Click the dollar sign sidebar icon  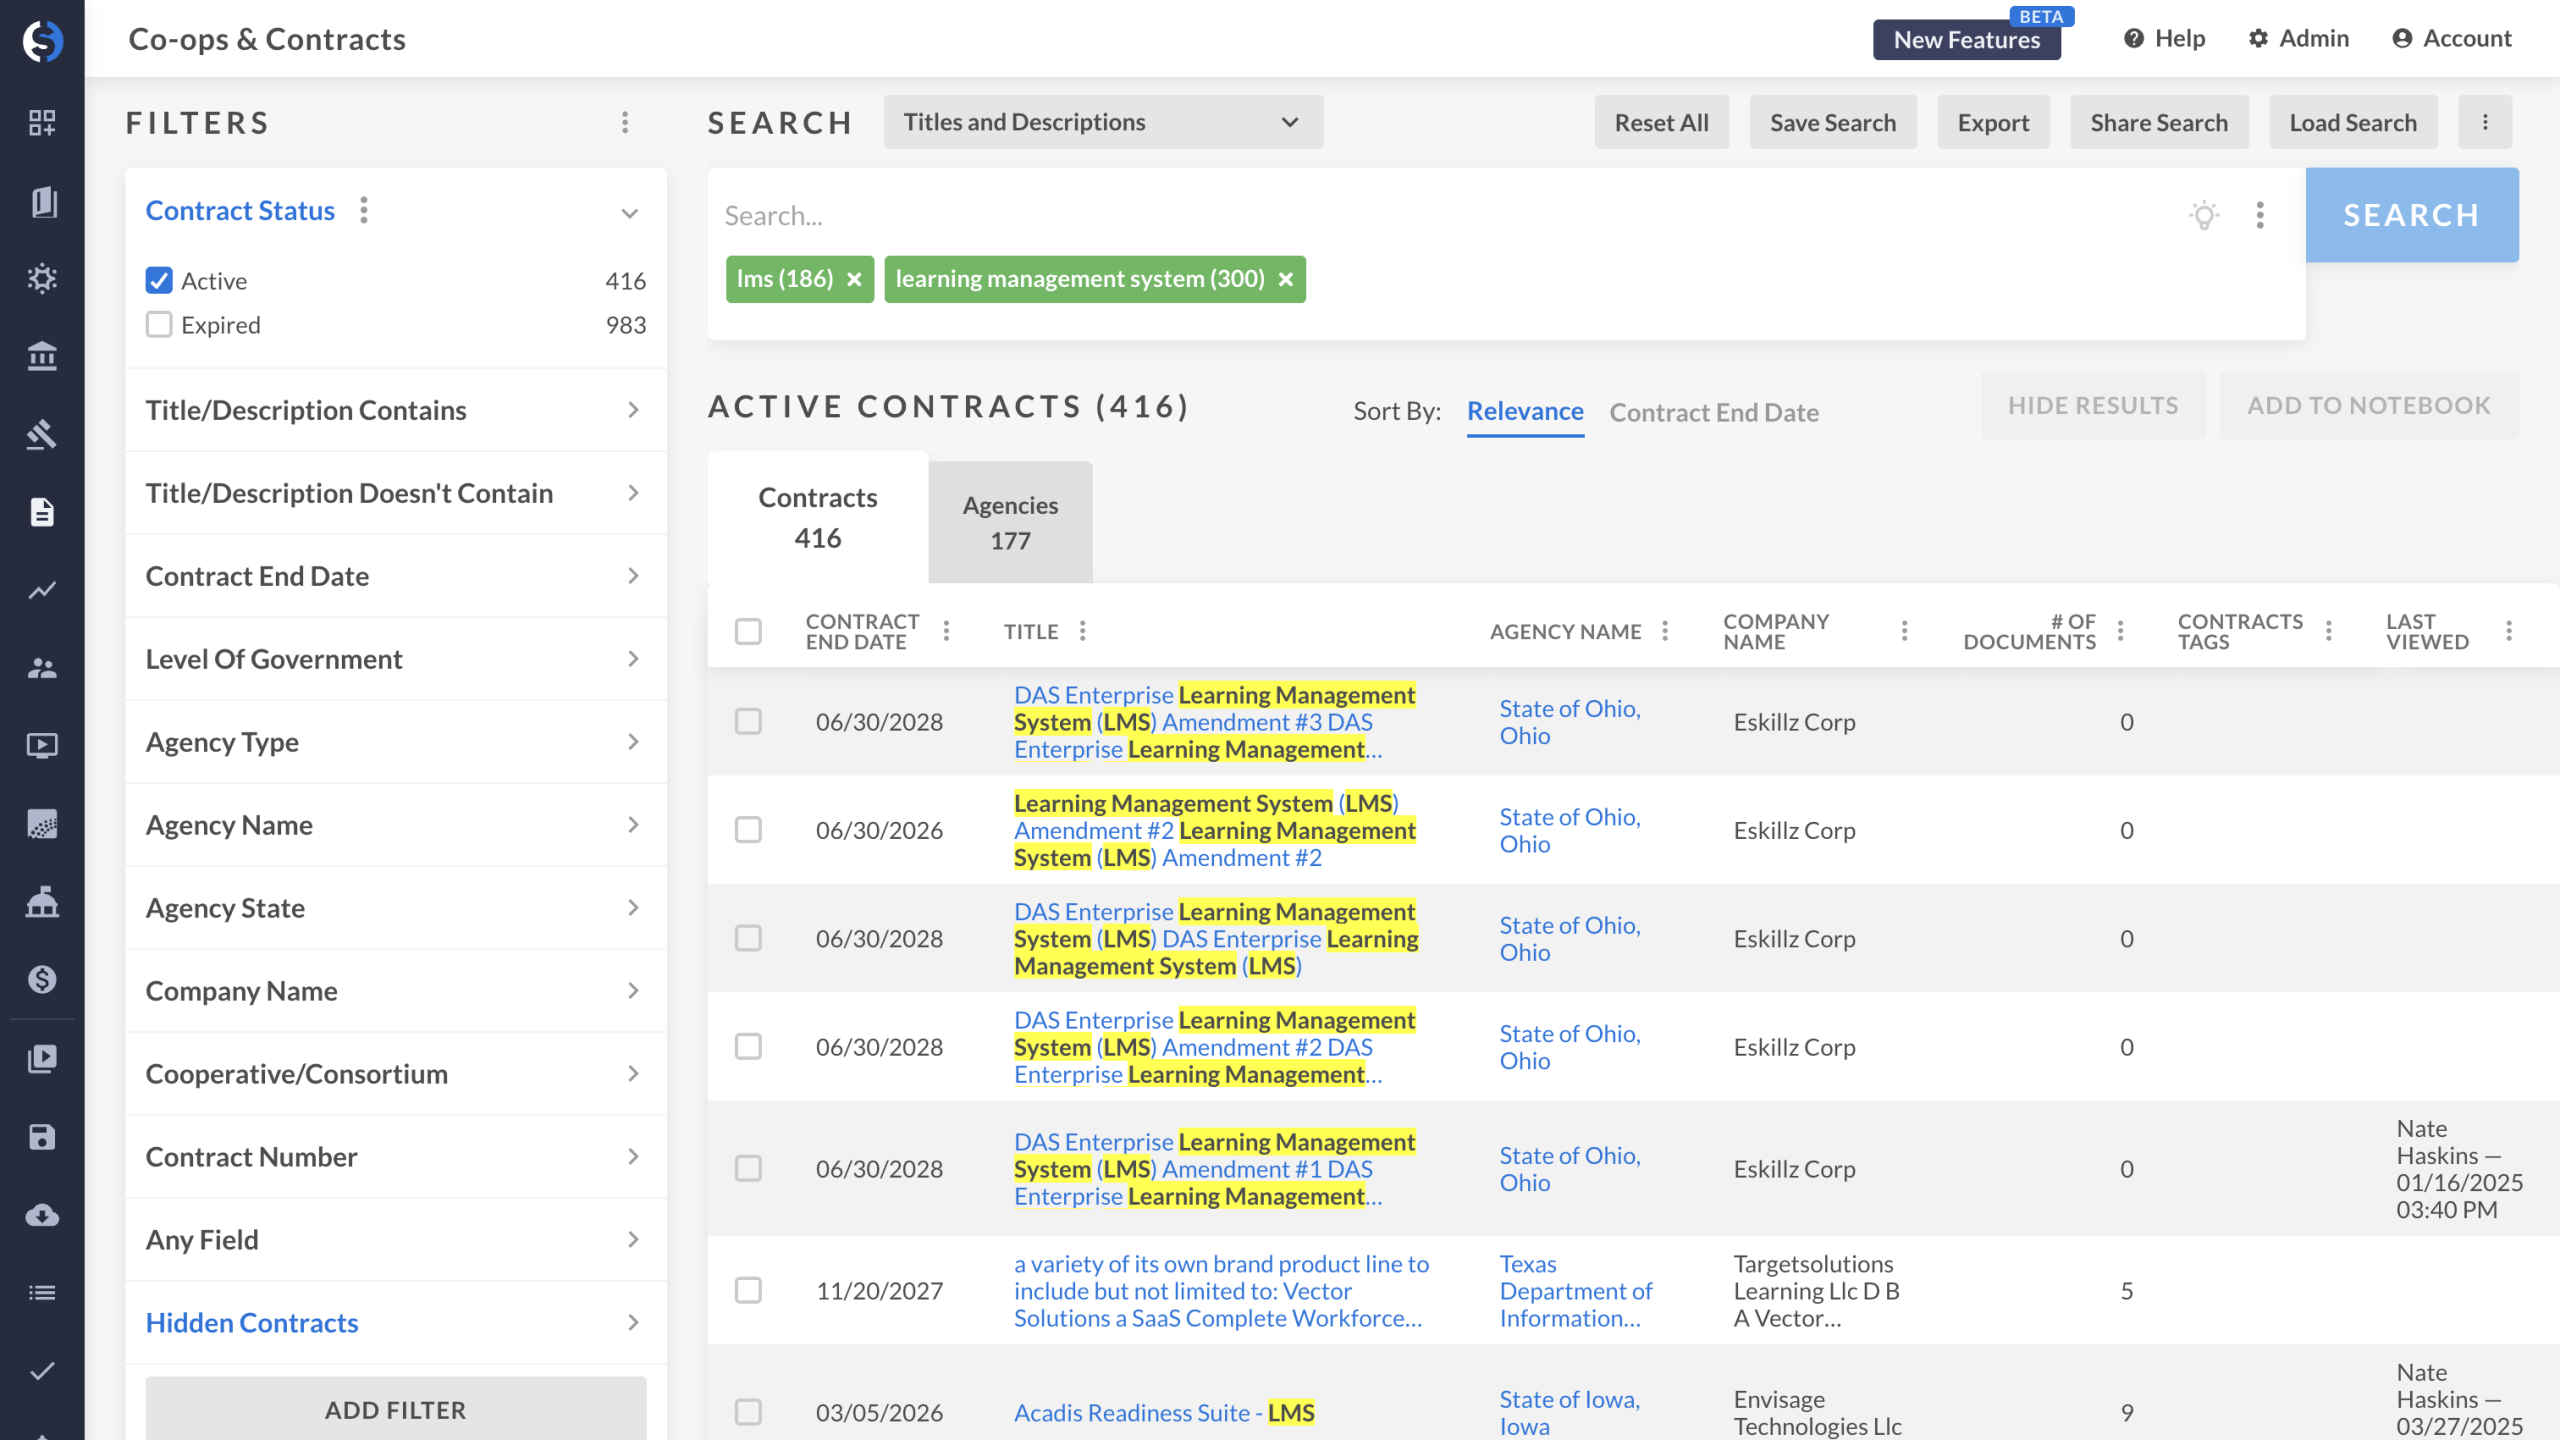click(x=42, y=979)
